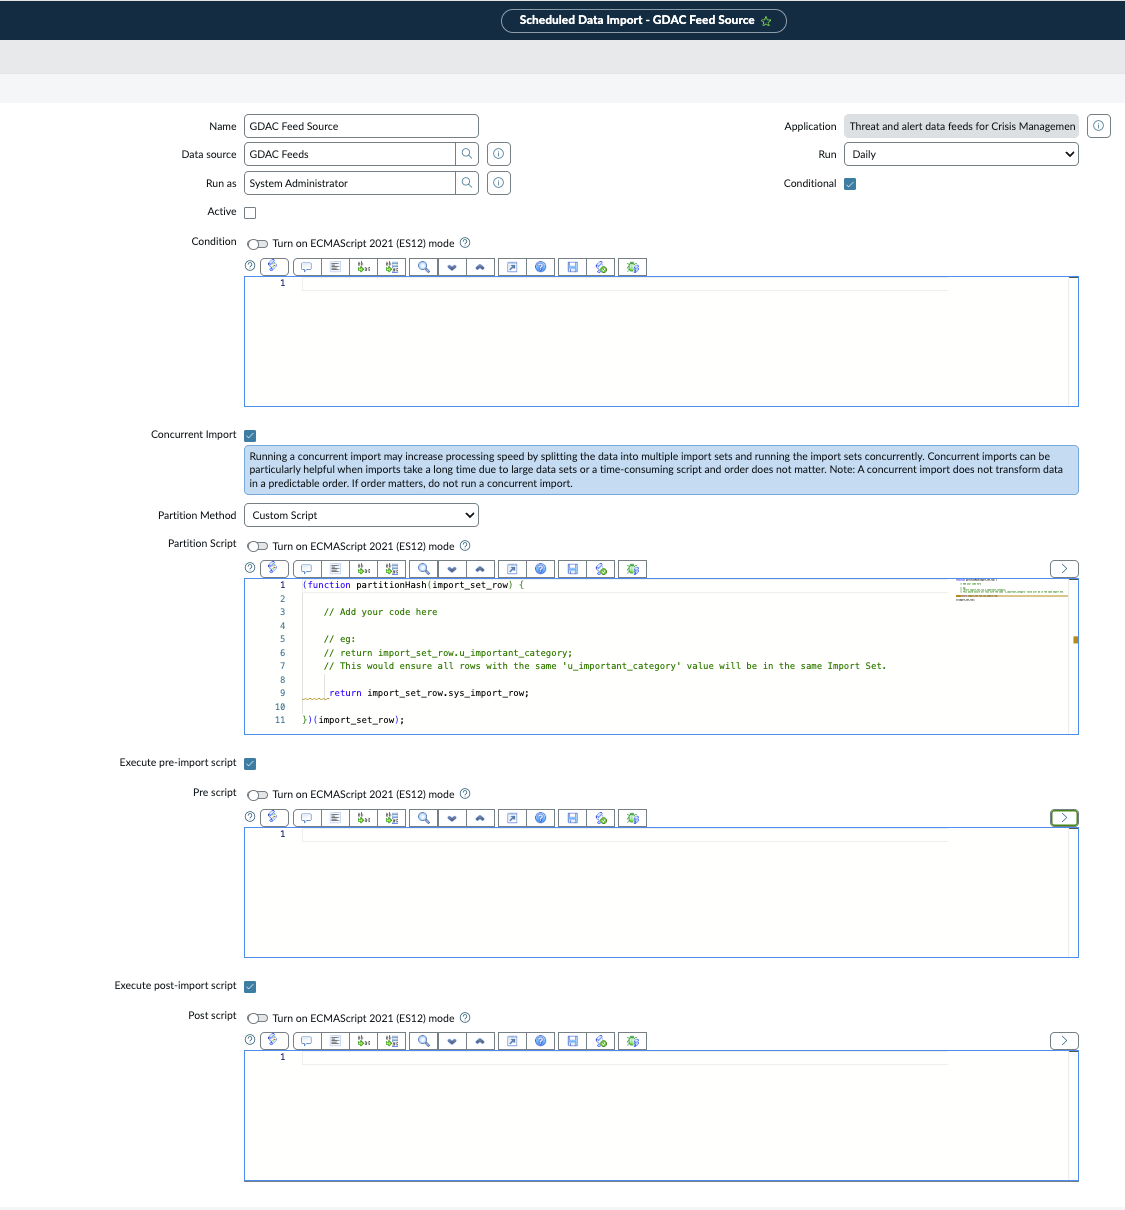Replace icon in Partition Script toolbar
1125x1210 pixels.
(x=364, y=569)
